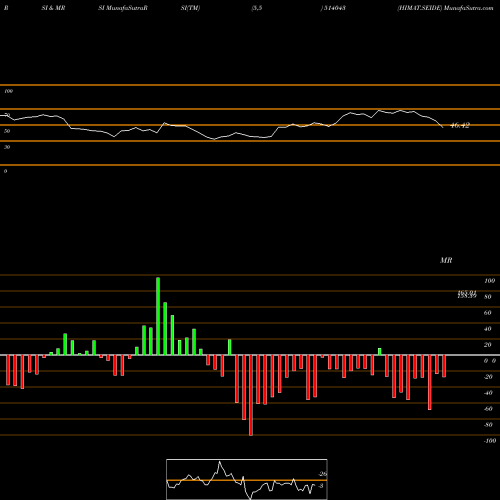Click the MR axis label -20
The image size is (500, 500).
click(488, 377)
